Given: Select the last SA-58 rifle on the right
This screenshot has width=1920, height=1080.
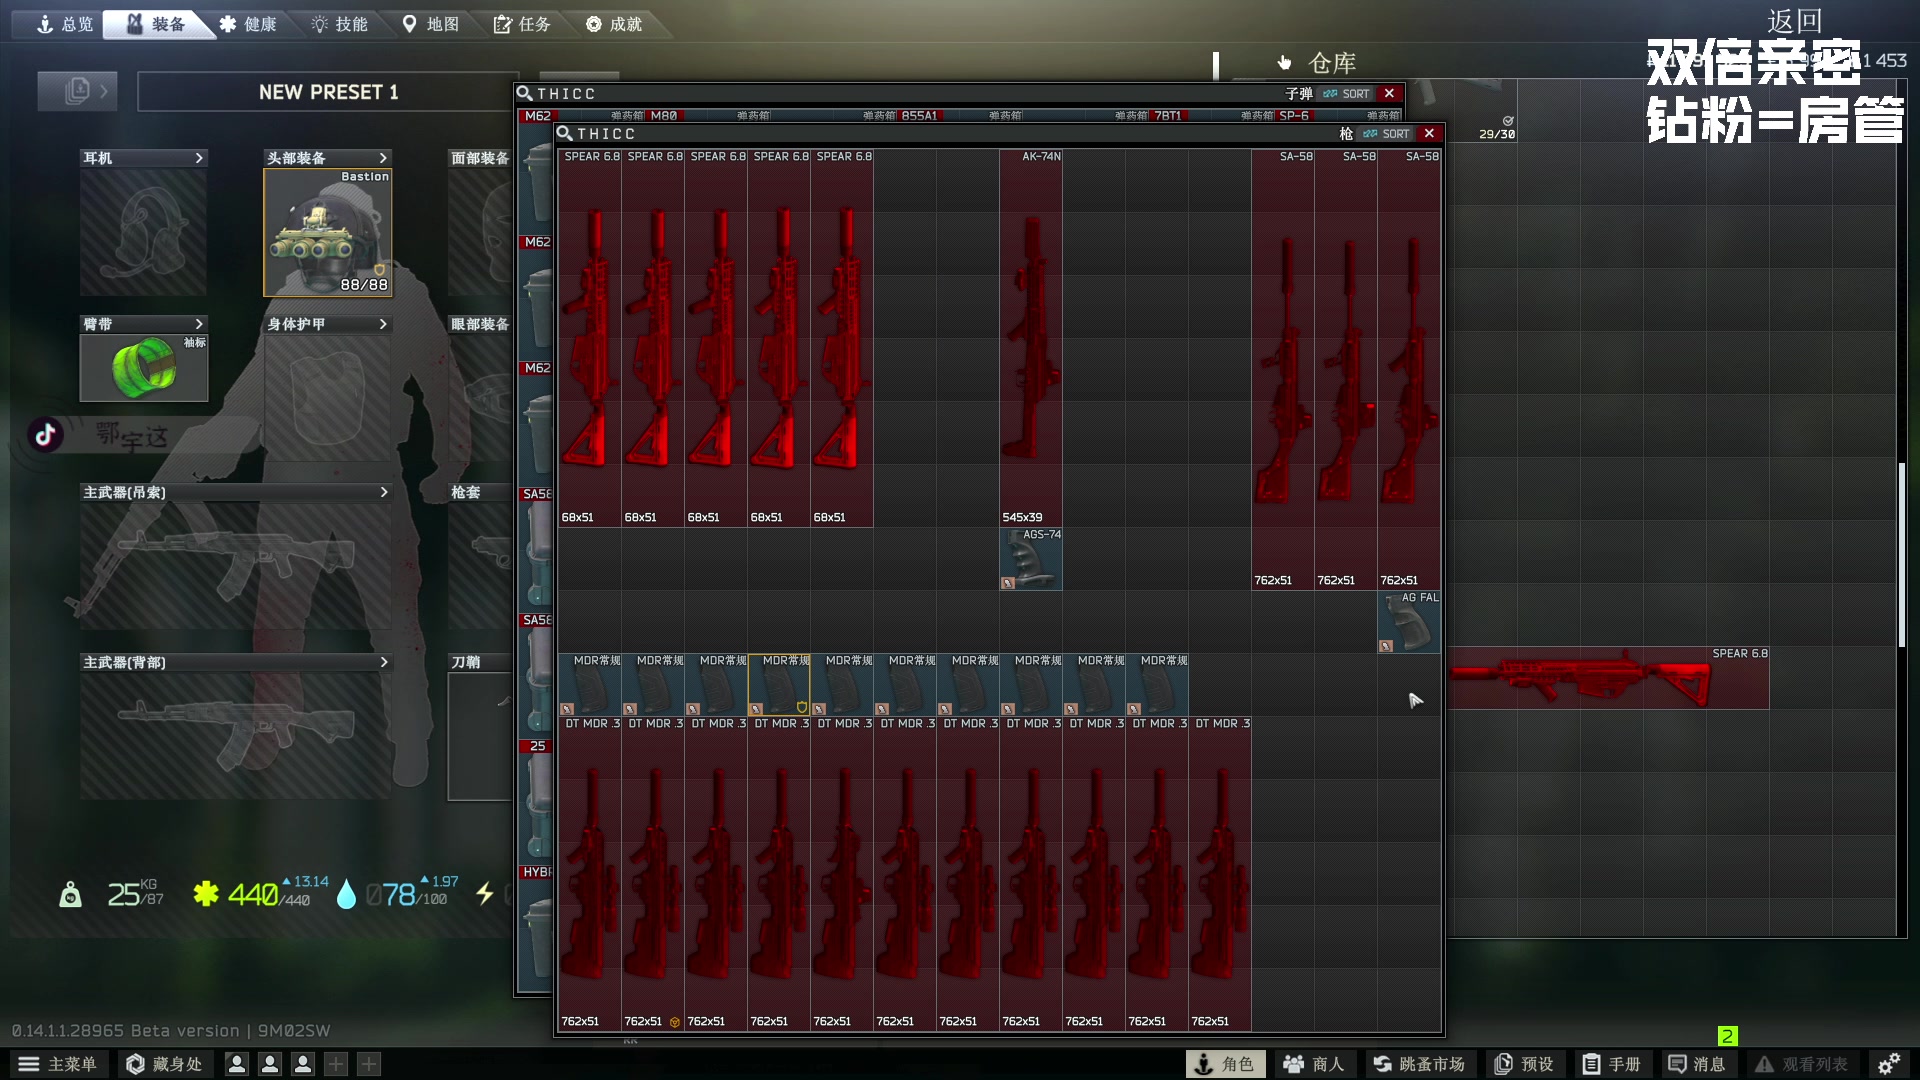Looking at the screenshot, I should [x=1409, y=370].
